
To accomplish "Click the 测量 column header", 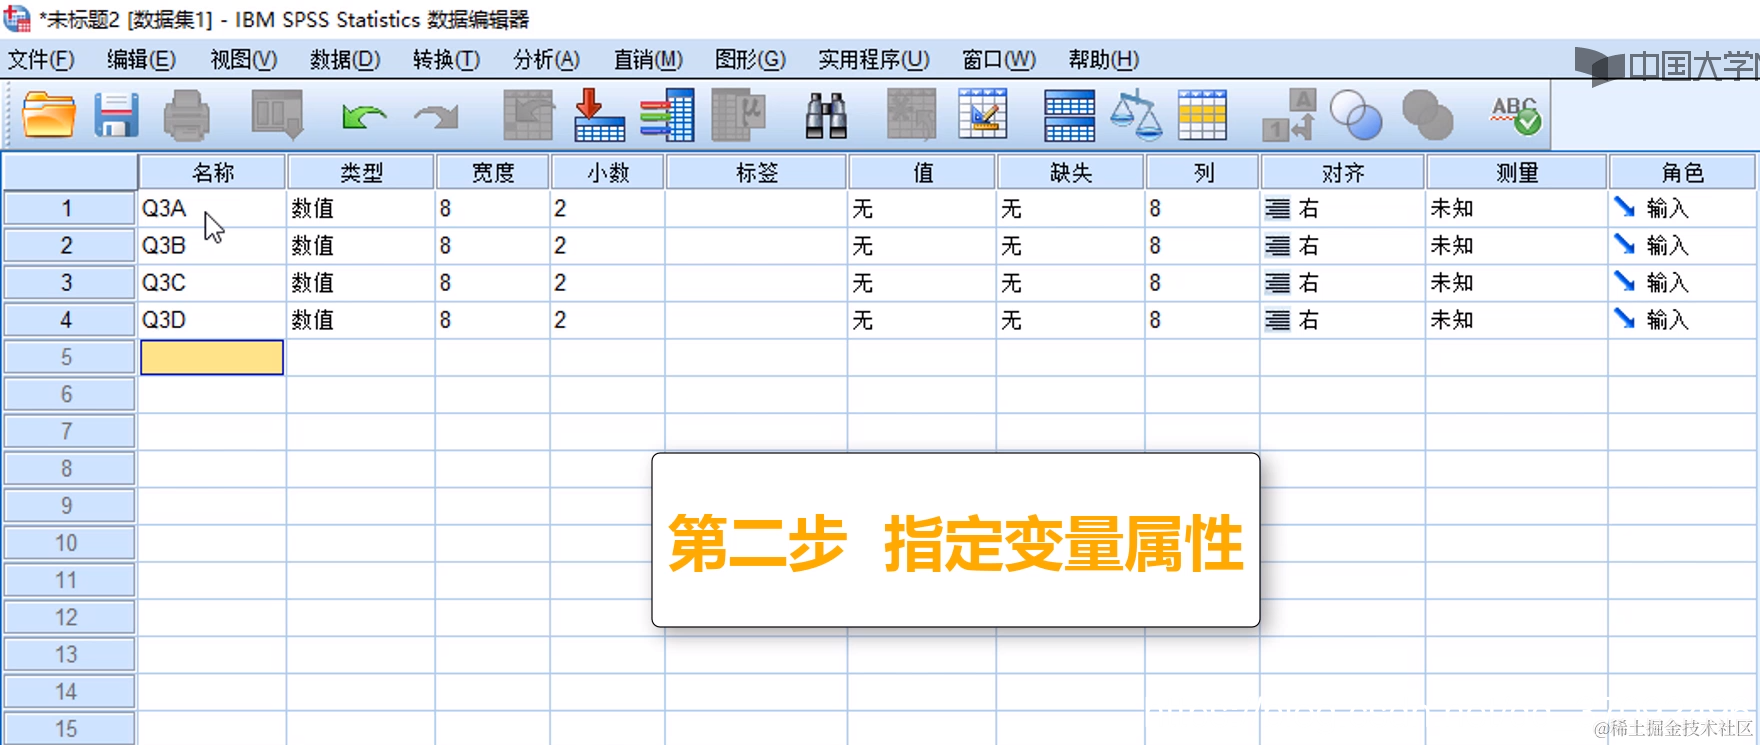I will (x=1516, y=173).
